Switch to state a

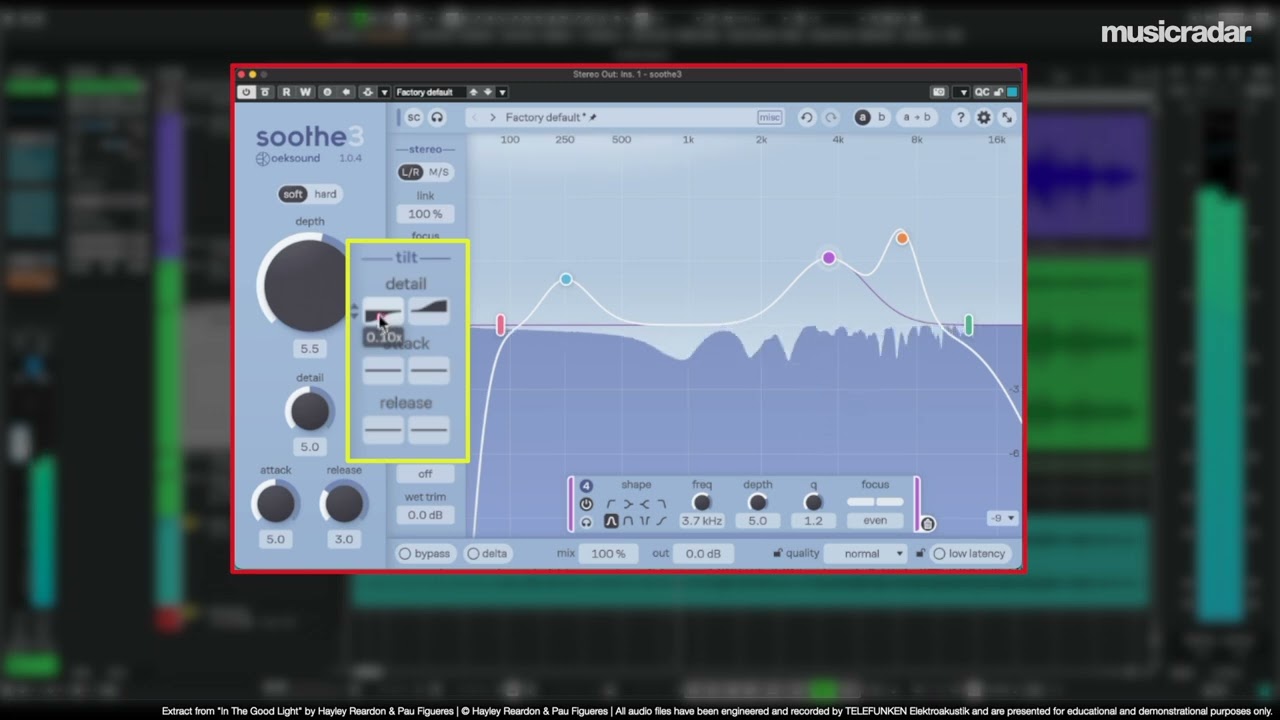pyautogui.click(x=862, y=117)
